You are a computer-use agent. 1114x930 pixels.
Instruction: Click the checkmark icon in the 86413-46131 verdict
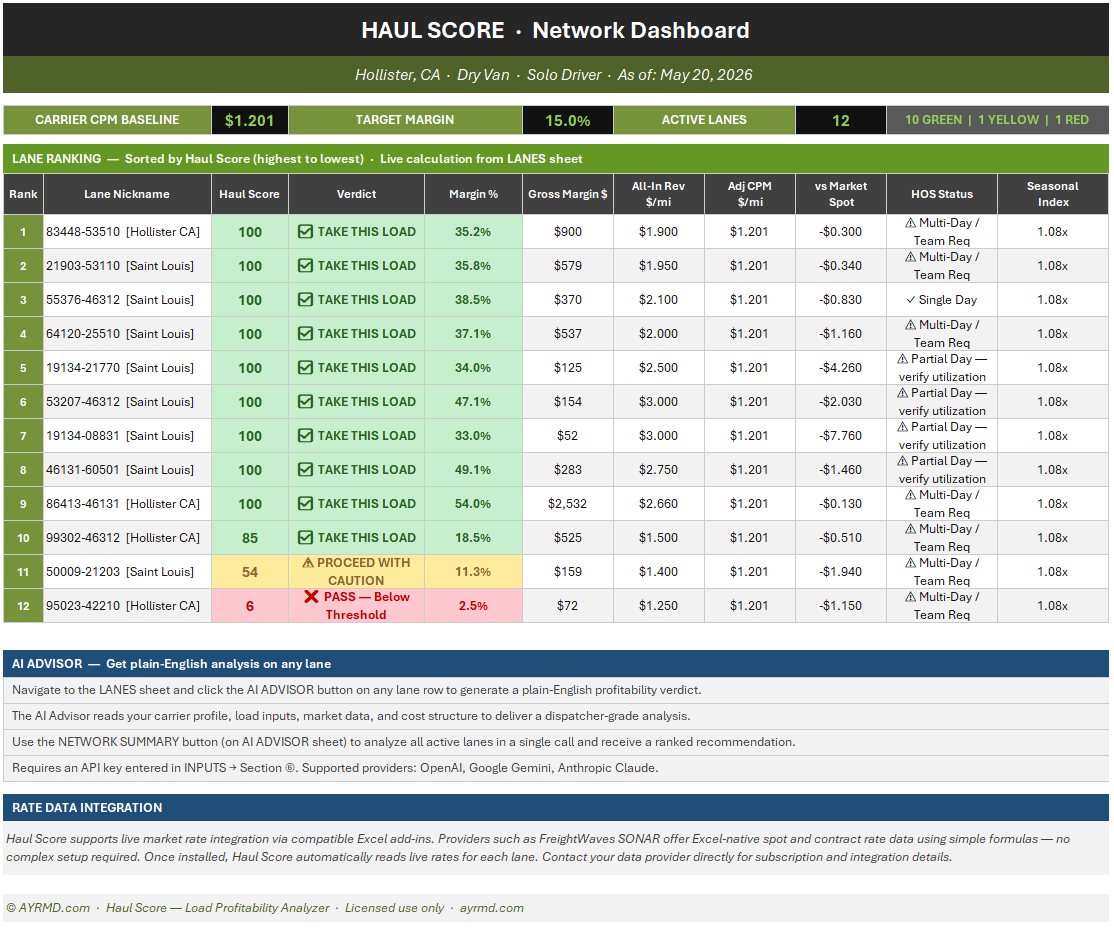305,504
